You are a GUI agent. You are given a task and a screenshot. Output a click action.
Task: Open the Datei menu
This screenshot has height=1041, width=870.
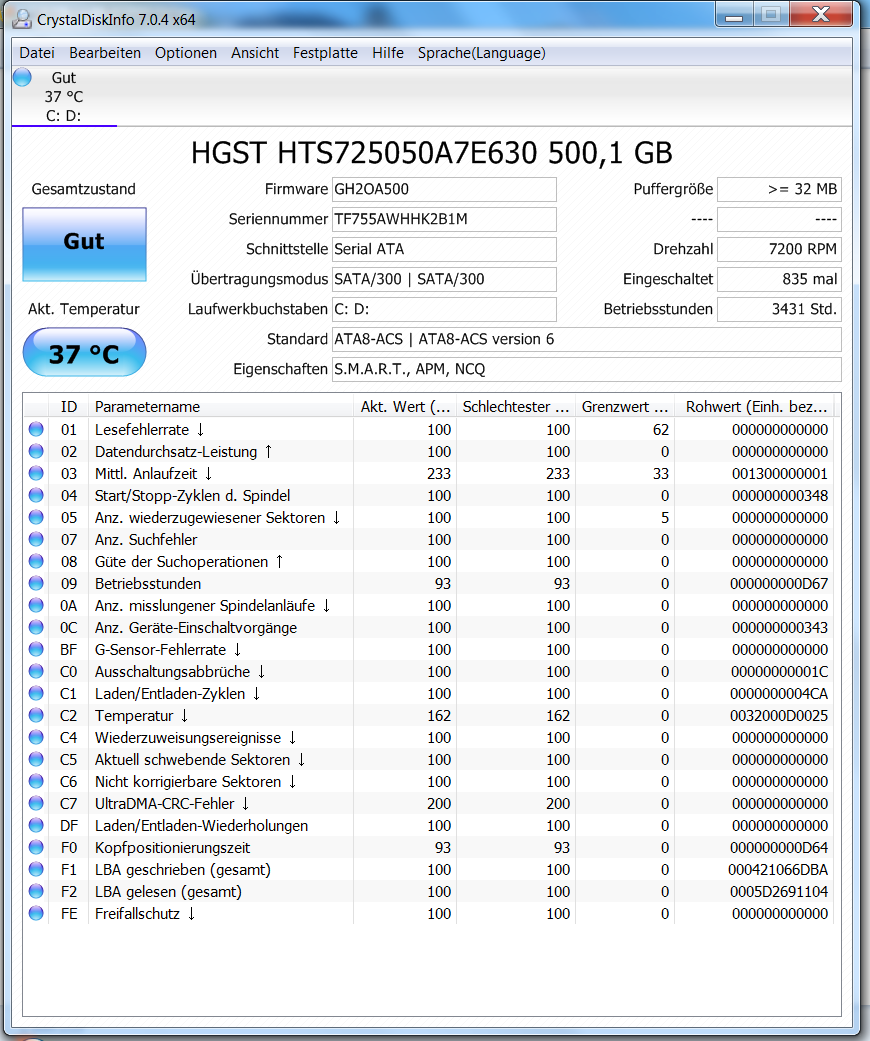pos(37,53)
